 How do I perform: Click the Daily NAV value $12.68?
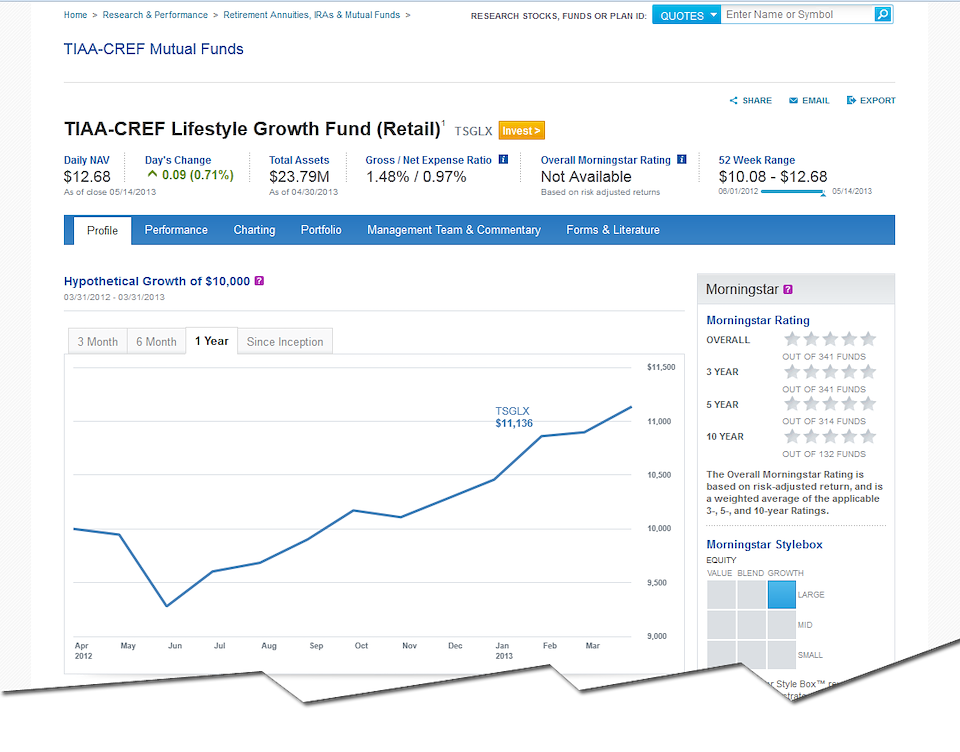tap(87, 177)
